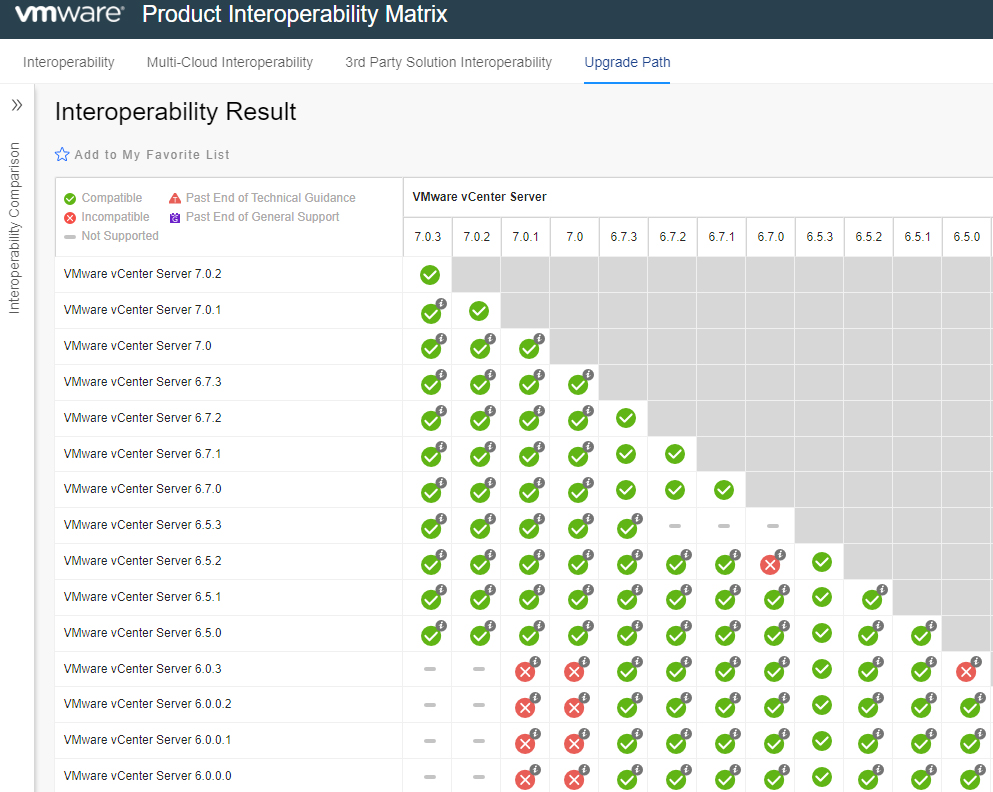Screen dimensions: 993x792
Task: Select the row label VMware vCenter Server 7.0.2
Action: click(142, 274)
